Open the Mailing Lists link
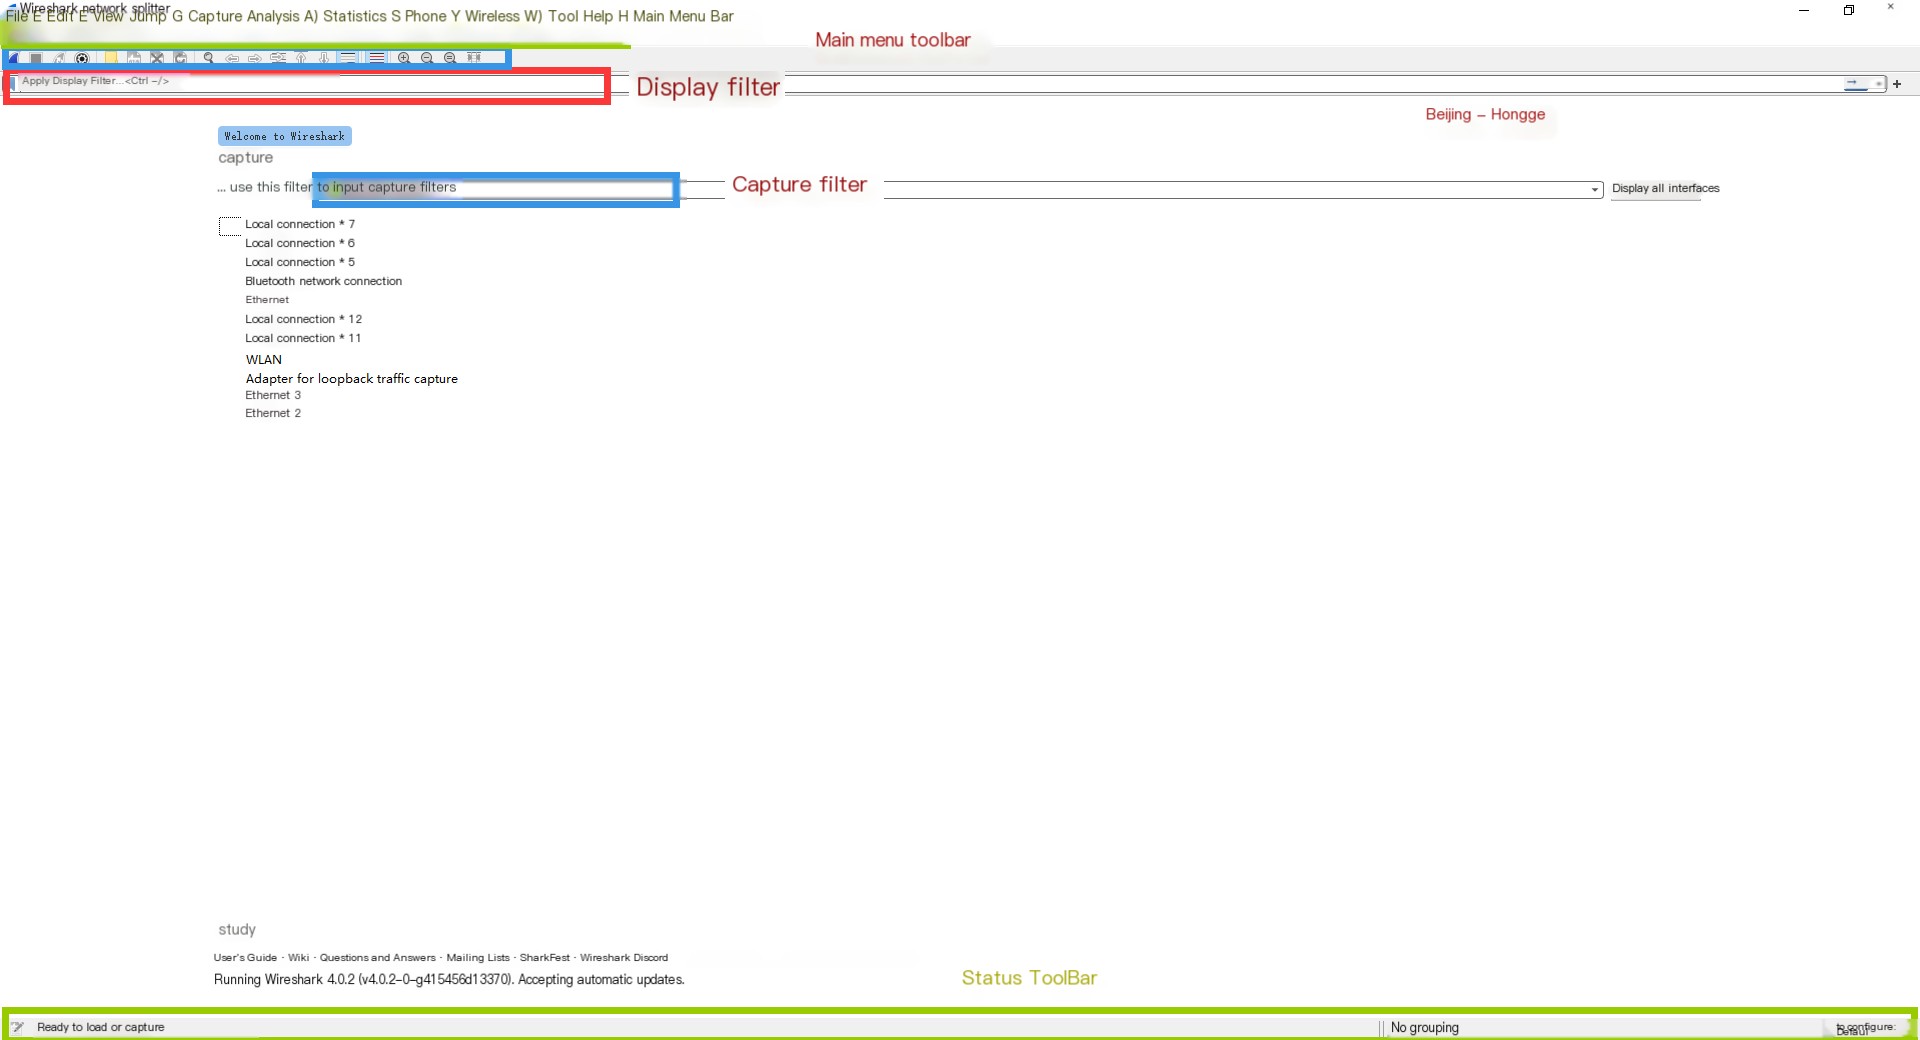The height and width of the screenshot is (1040, 1920). pos(478,958)
